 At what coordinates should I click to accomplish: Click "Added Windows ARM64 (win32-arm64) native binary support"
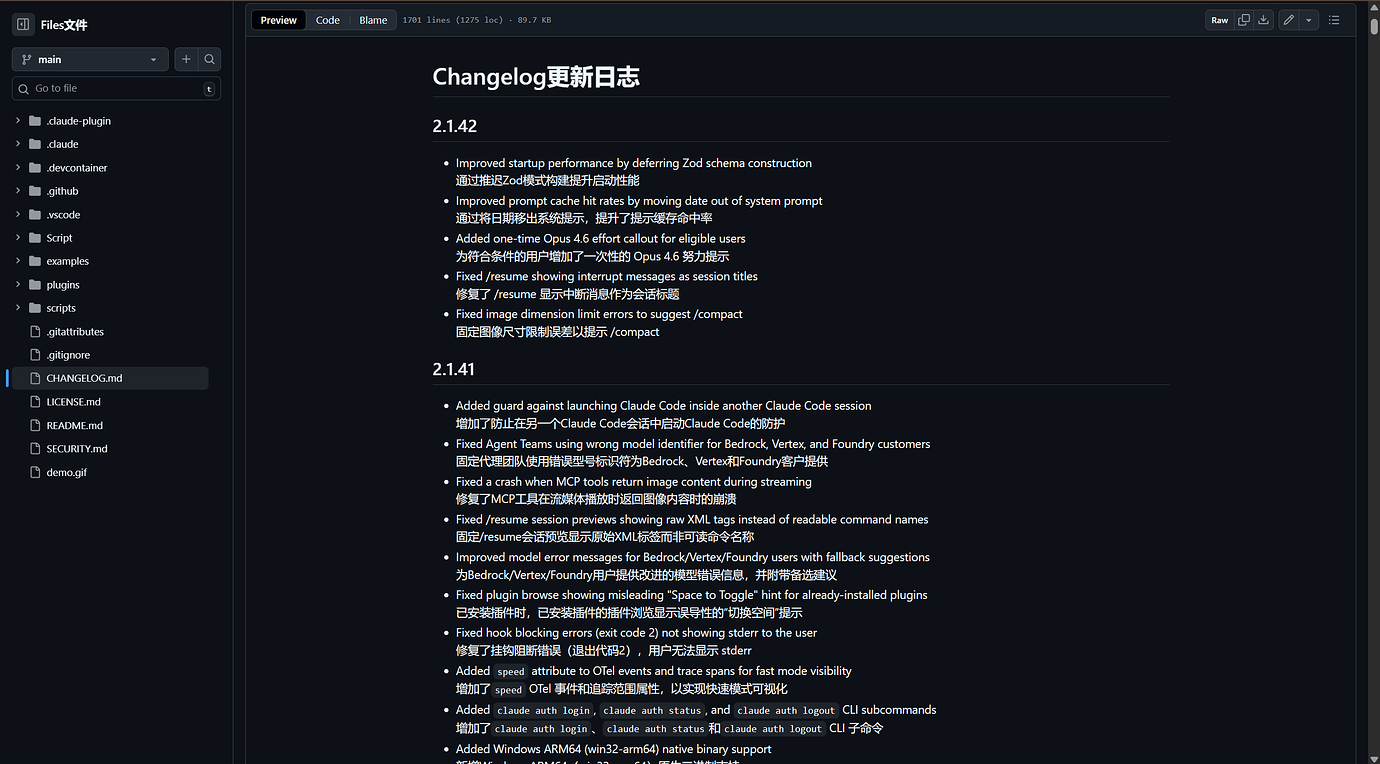pyautogui.click(x=613, y=749)
